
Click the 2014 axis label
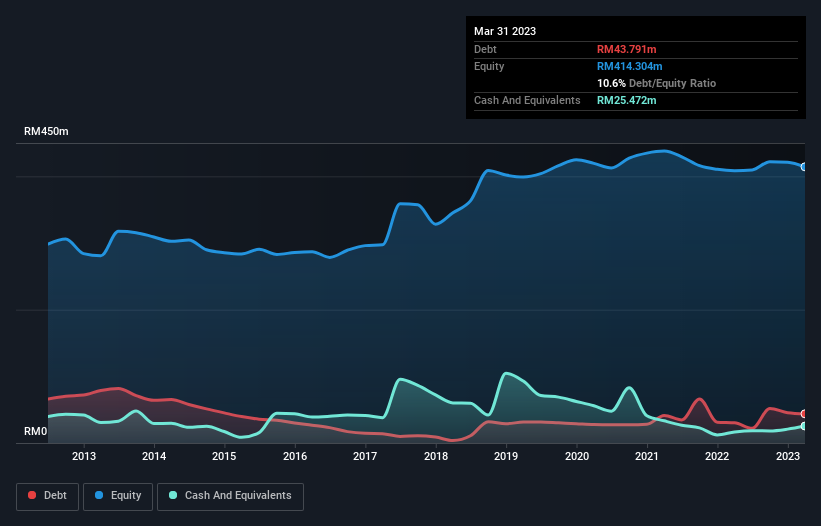154,456
